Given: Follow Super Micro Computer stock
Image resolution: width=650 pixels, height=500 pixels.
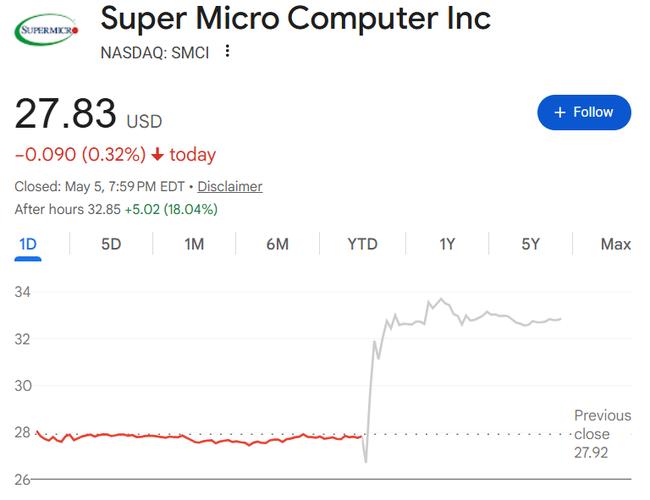Looking at the screenshot, I should point(584,112).
